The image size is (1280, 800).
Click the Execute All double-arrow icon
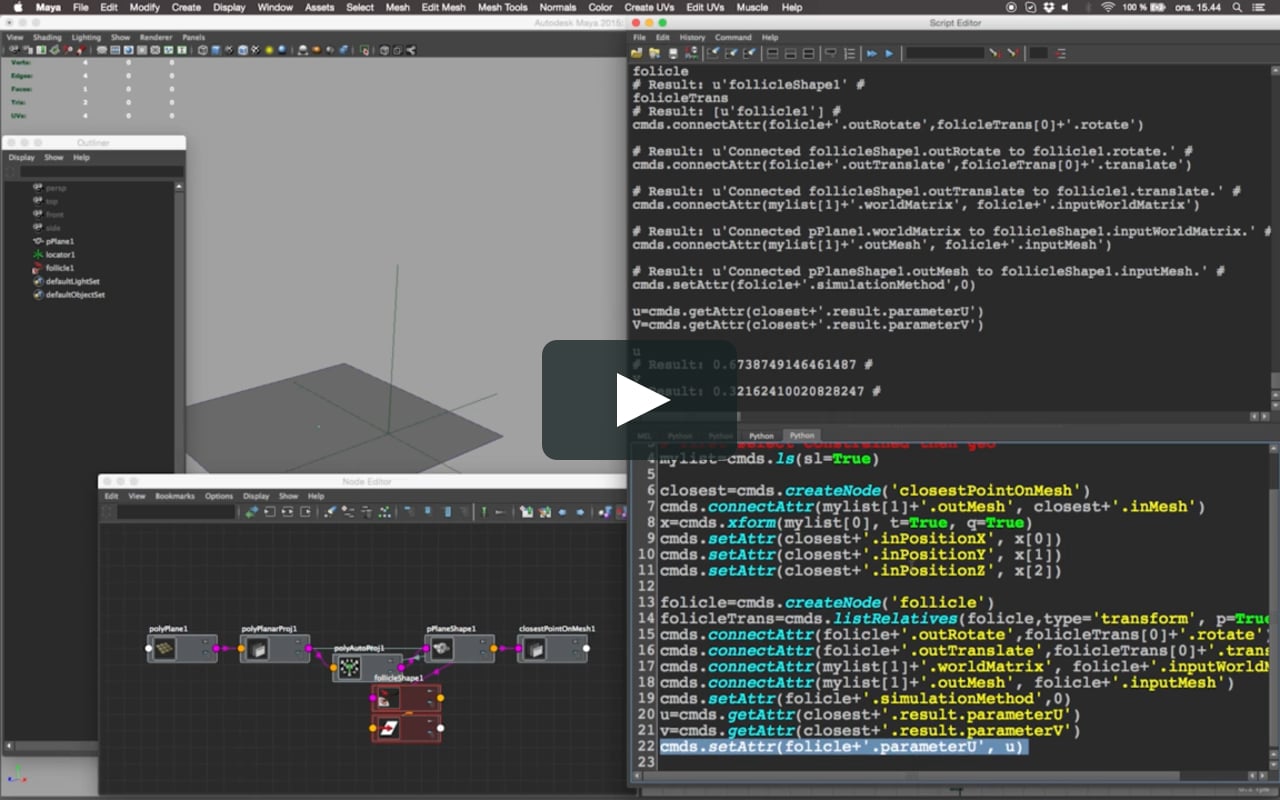[872, 53]
